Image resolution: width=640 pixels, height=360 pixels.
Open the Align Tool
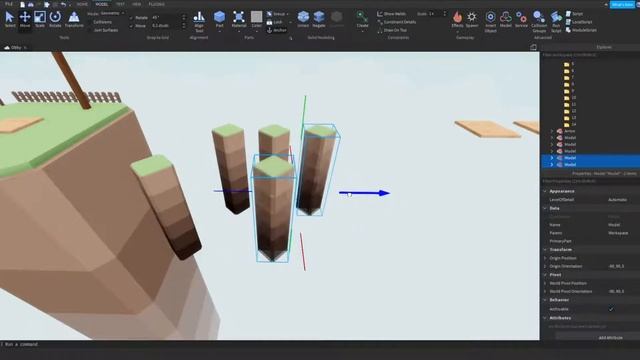click(x=199, y=21)
